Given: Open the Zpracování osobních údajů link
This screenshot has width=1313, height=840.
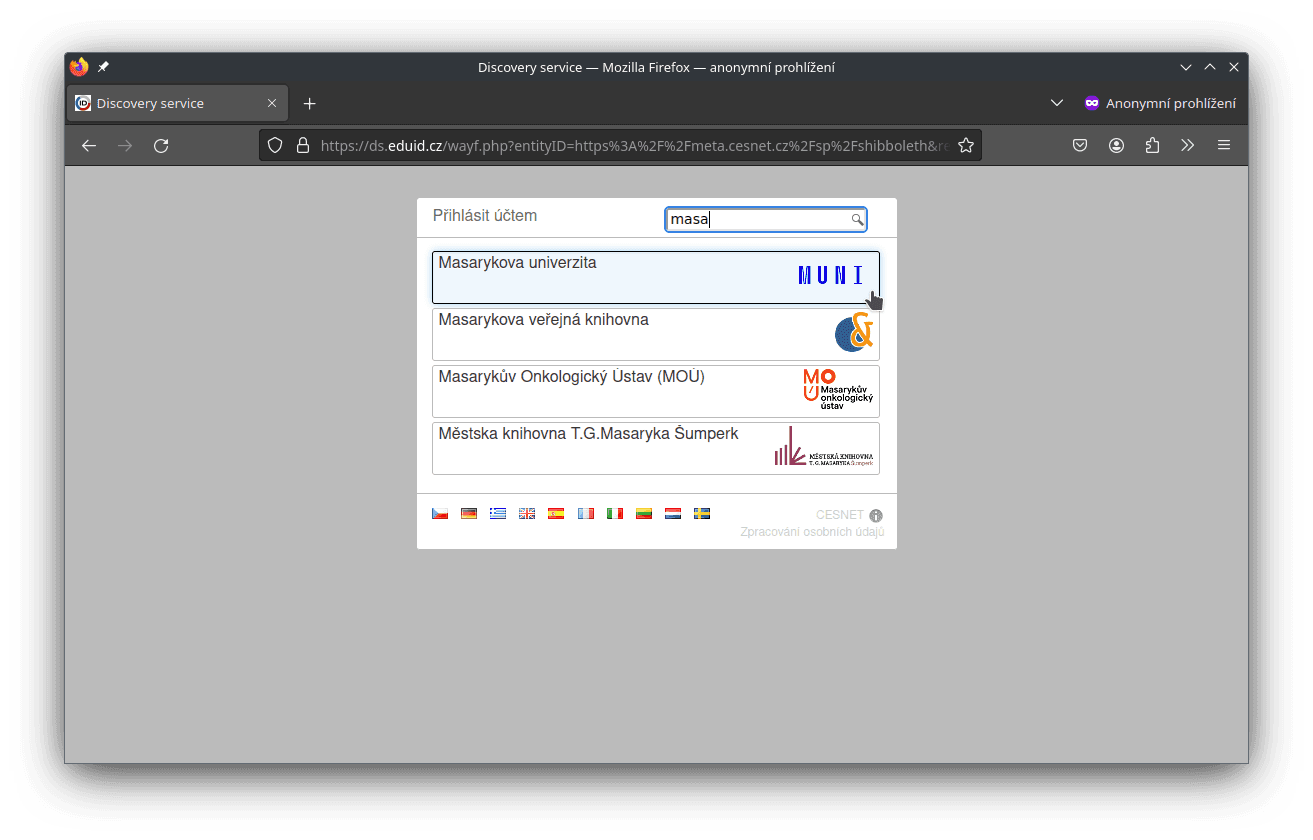Looking at the screenshot, I should click(x=812, y=532).
